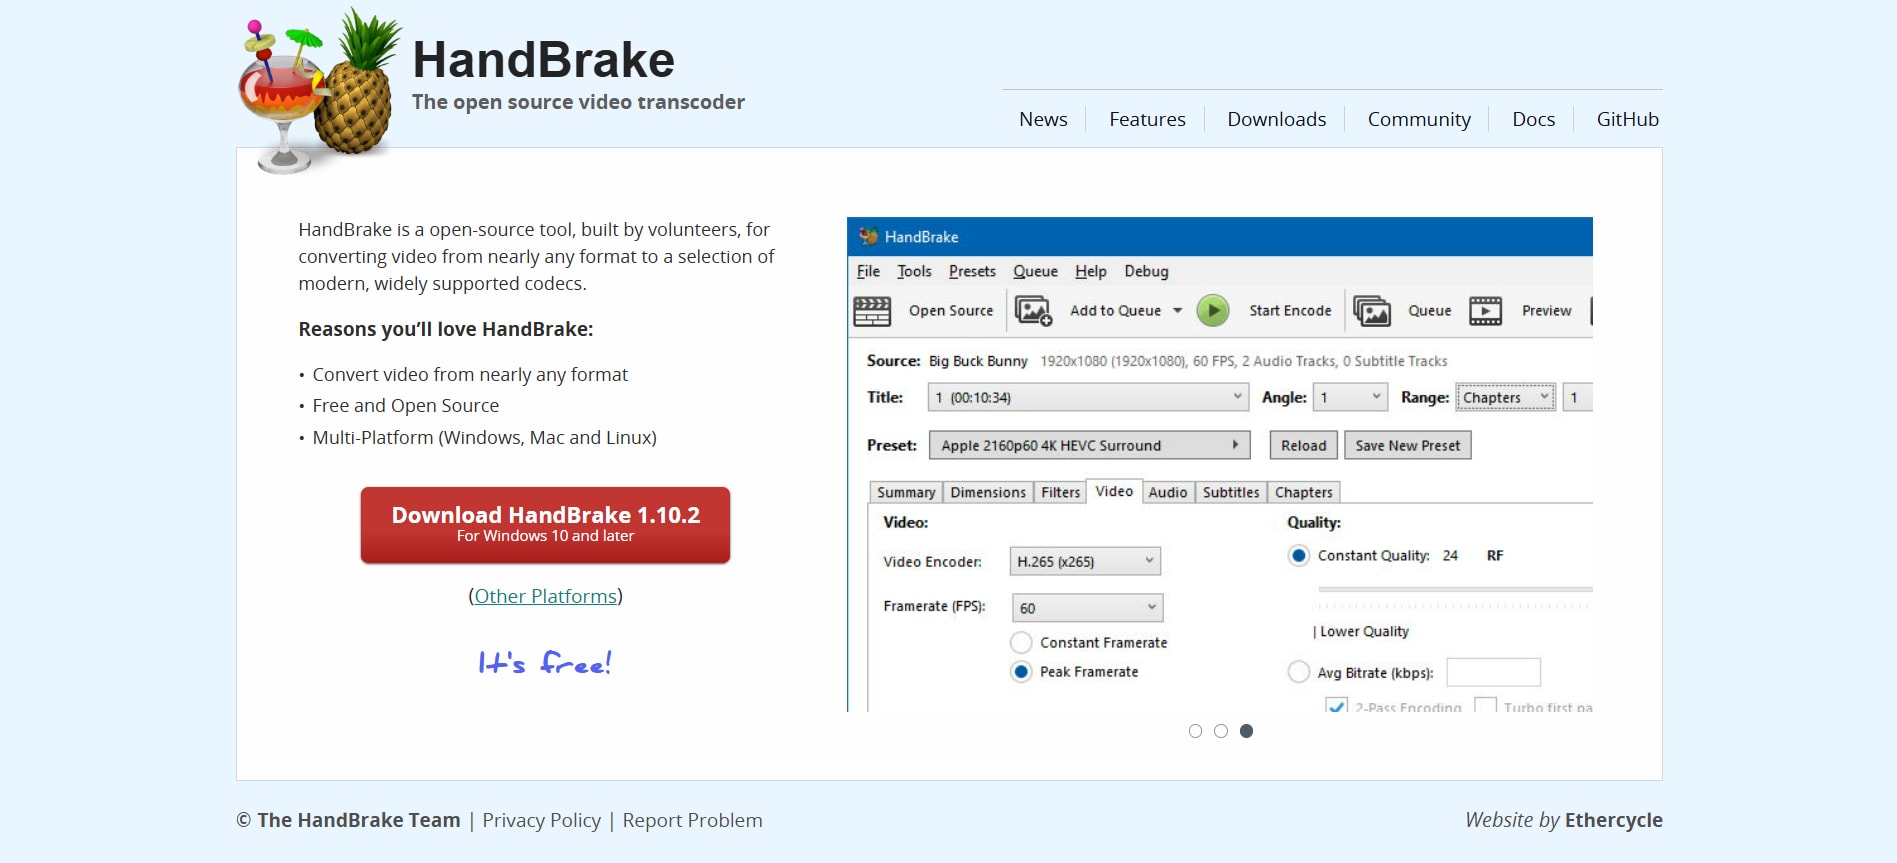Show the first carousel slide dot
Screen dimensions: 1897x863
point(1195,731)
